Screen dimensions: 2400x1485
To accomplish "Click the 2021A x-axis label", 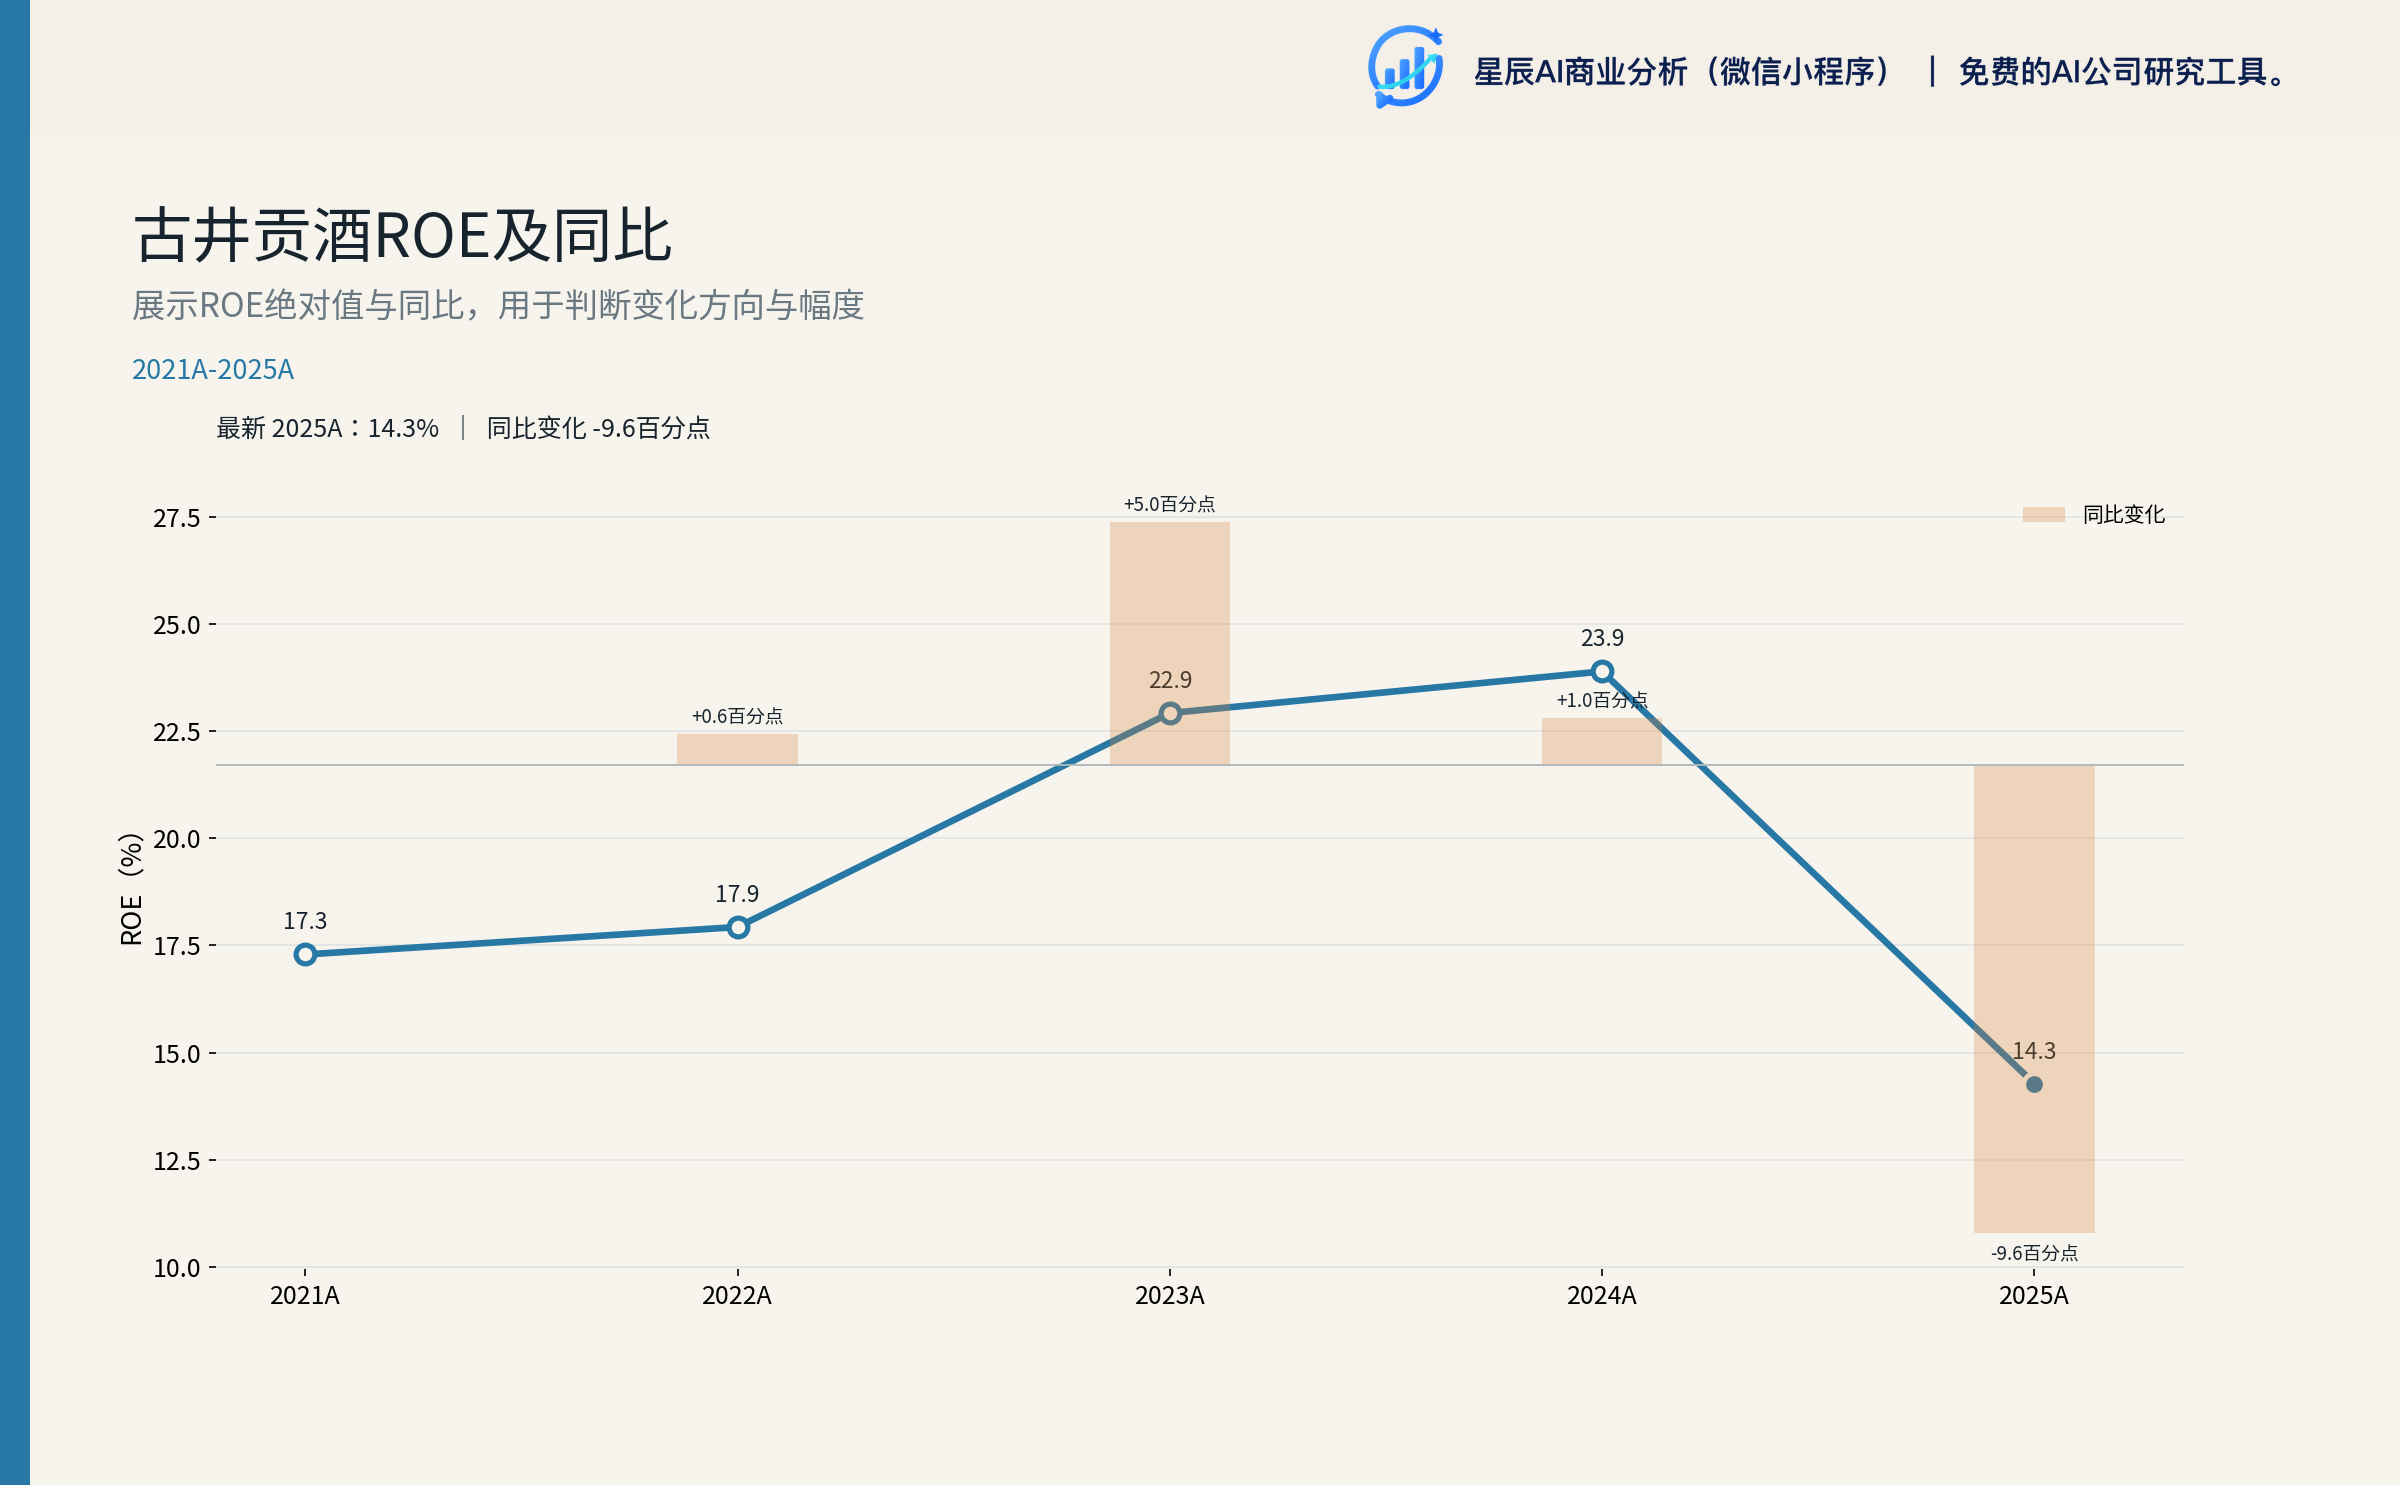I will (x=305, y=1296).
